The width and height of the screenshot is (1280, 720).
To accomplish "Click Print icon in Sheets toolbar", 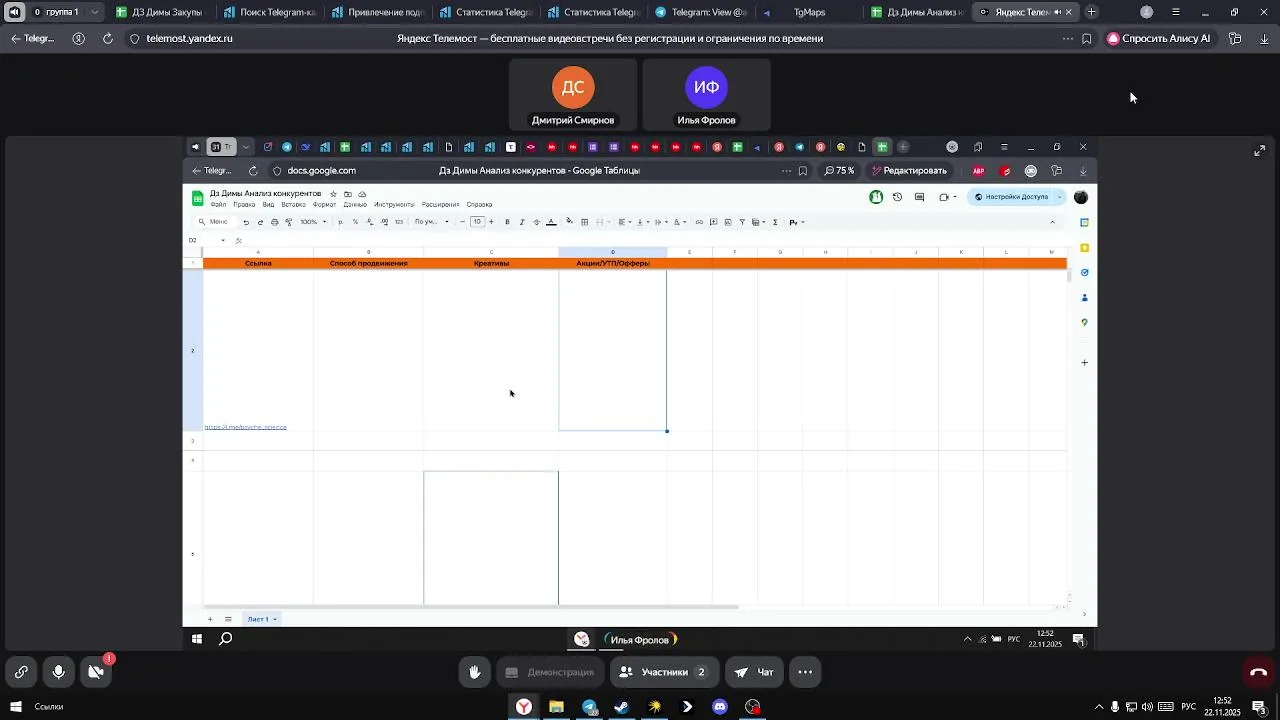I will [274, 222].
